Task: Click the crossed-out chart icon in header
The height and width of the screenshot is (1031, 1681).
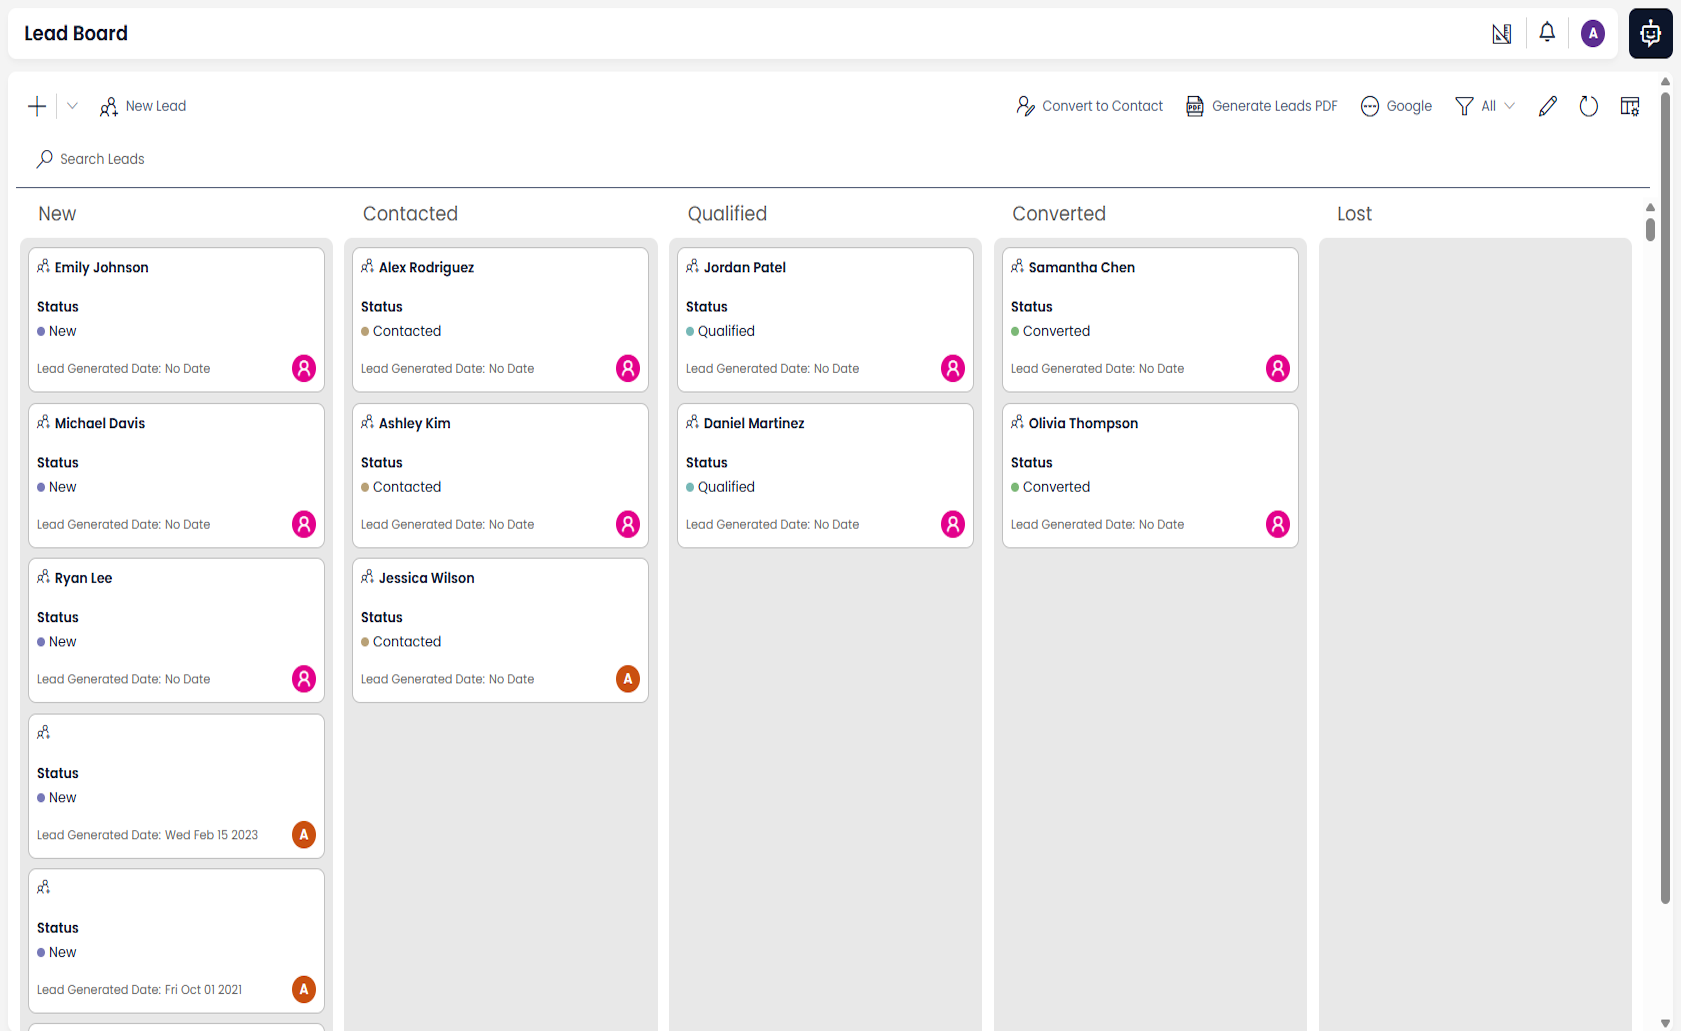Action: click(1502, 33)
